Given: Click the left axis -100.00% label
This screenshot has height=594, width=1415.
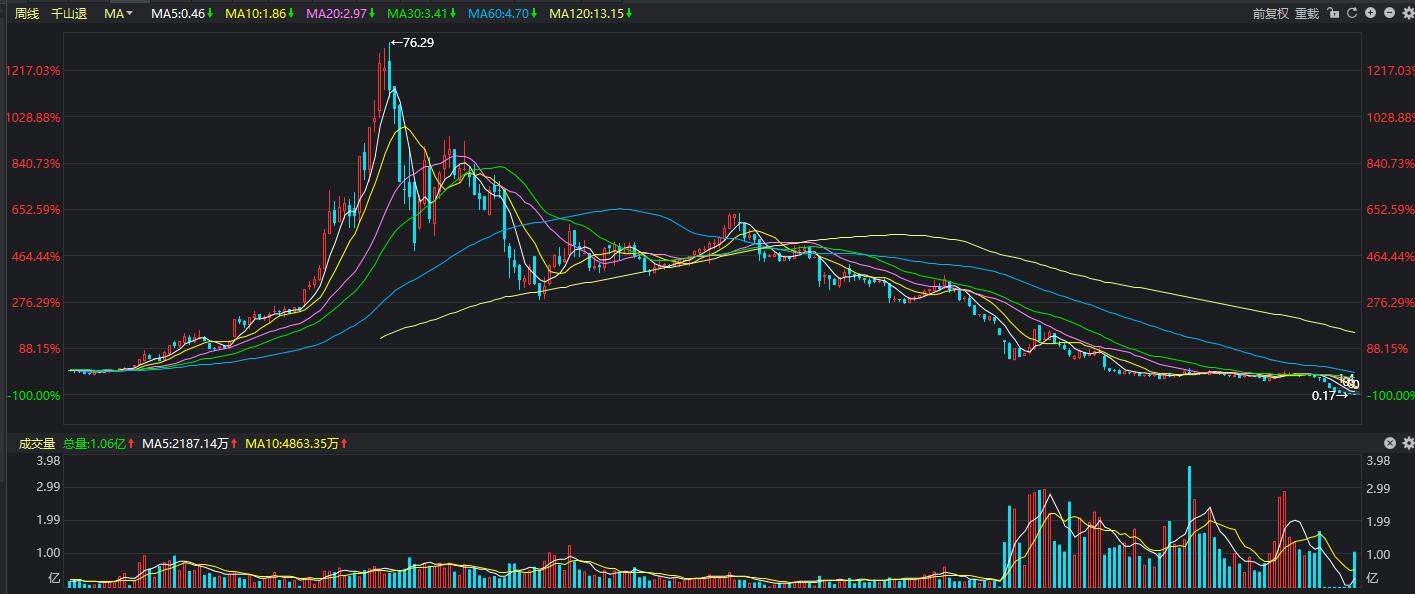Looking at the screenshot, I should point(35,395).
